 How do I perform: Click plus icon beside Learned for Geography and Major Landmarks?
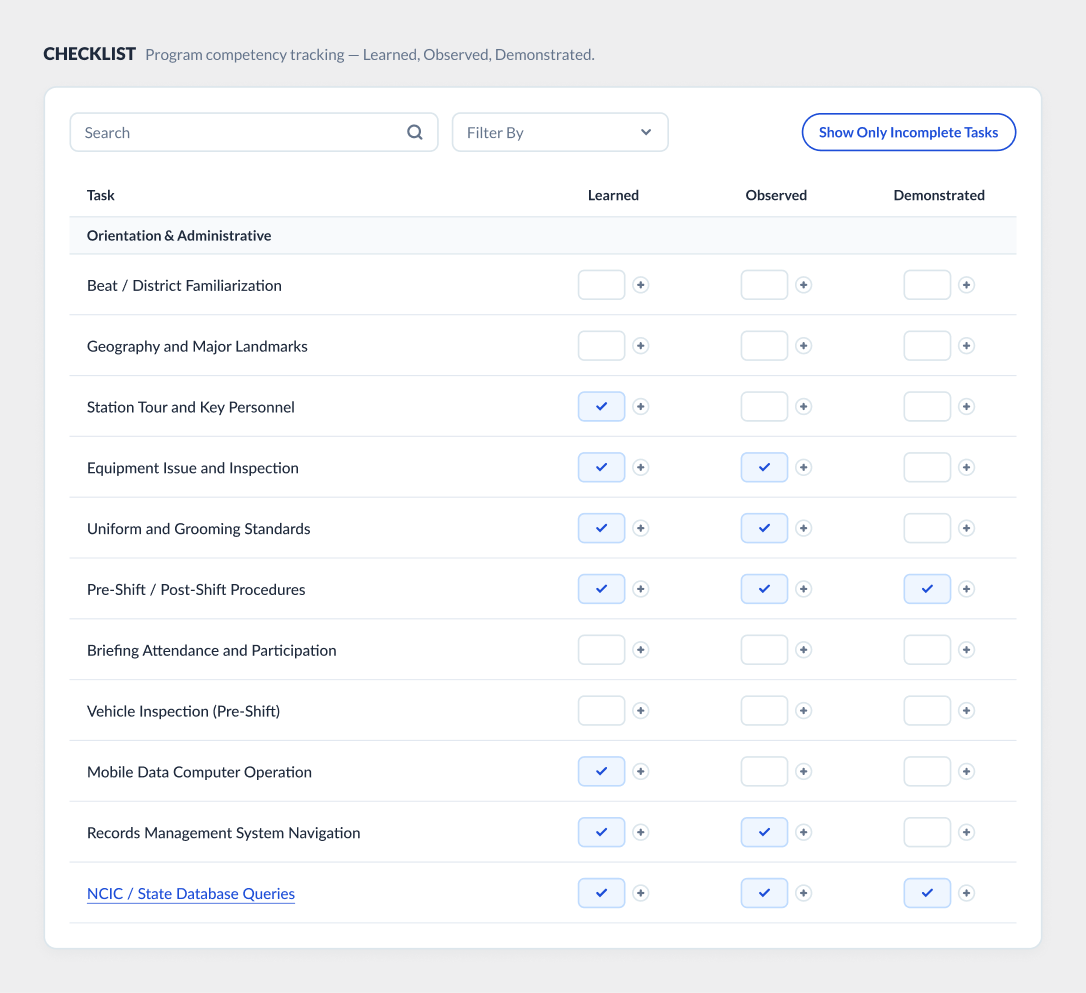[x=641, y=346]
